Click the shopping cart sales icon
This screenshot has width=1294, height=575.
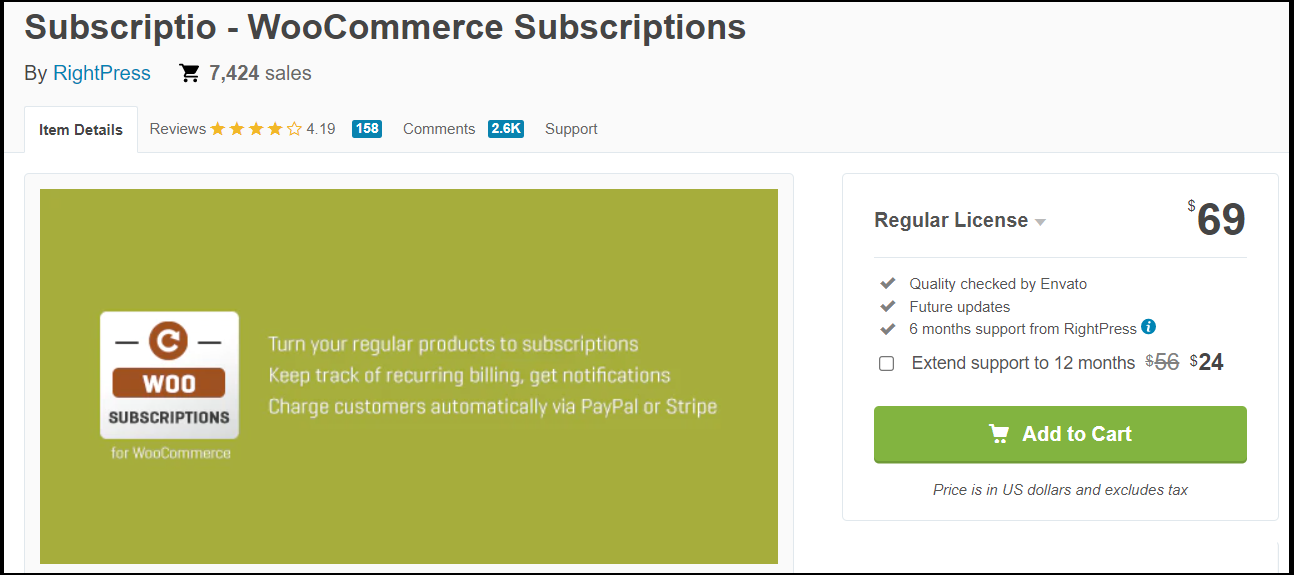click(x=189, y=73)
